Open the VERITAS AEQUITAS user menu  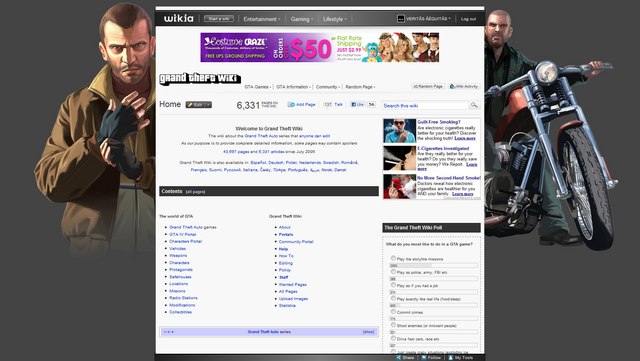coord(428,19)
